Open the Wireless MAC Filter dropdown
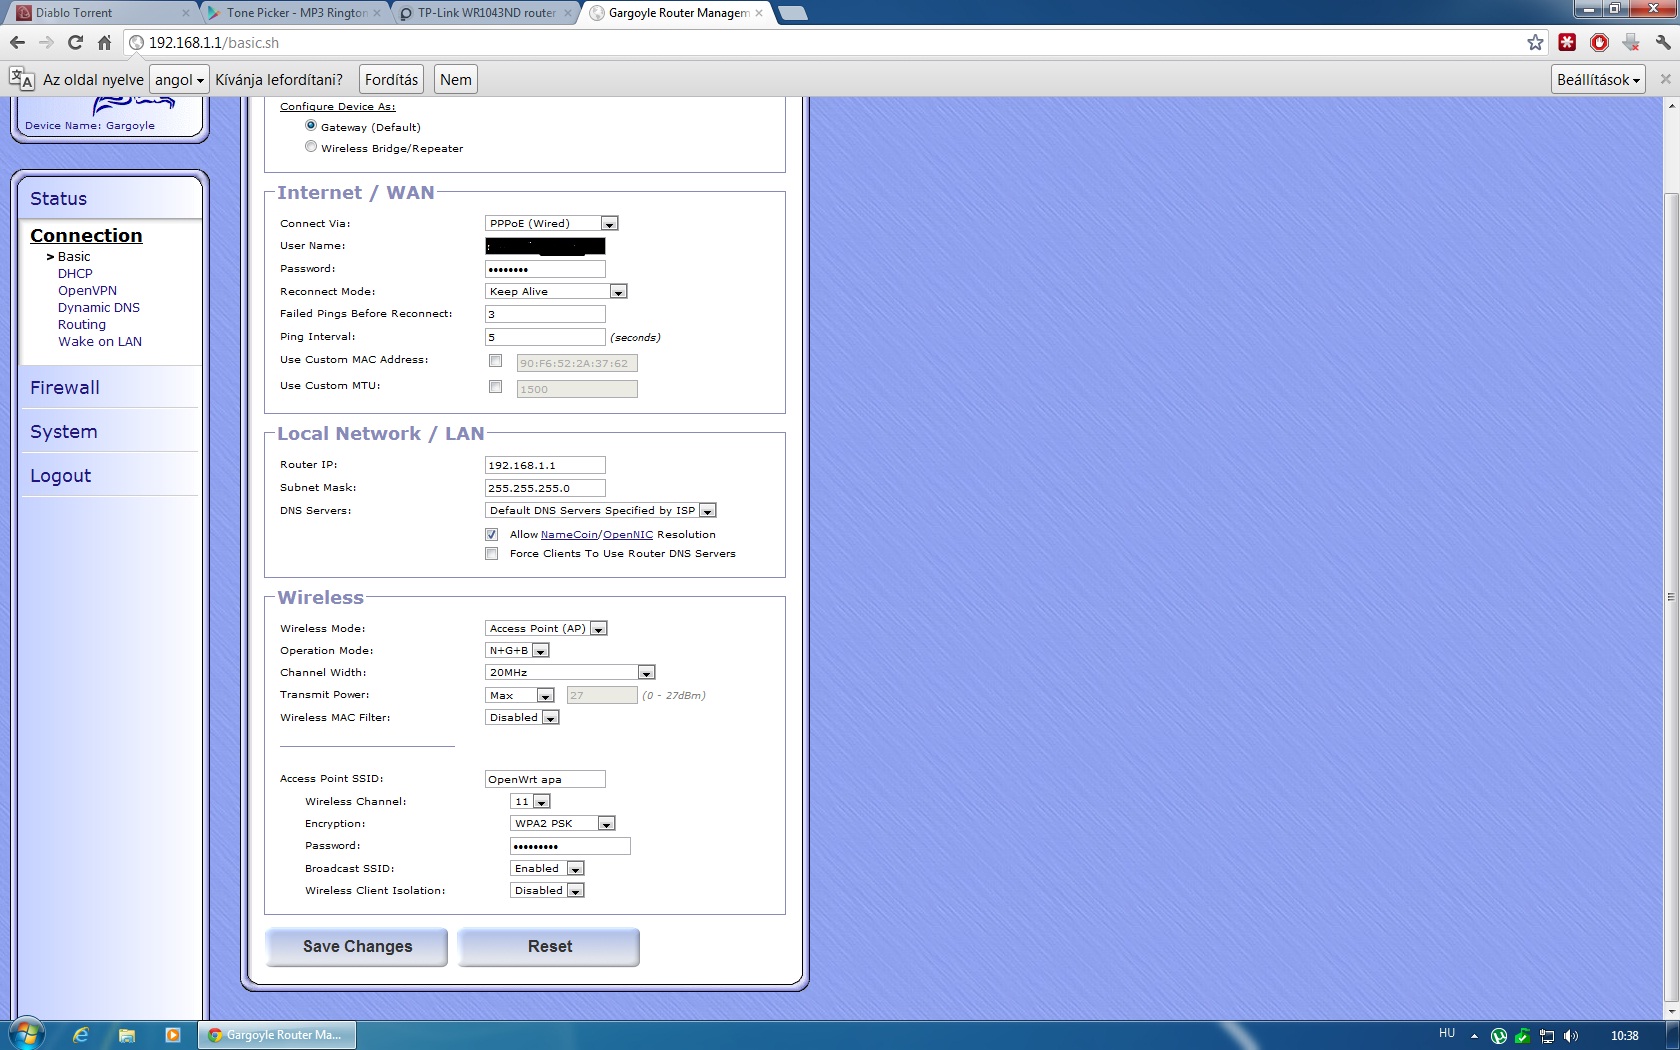 pos(522,717)
